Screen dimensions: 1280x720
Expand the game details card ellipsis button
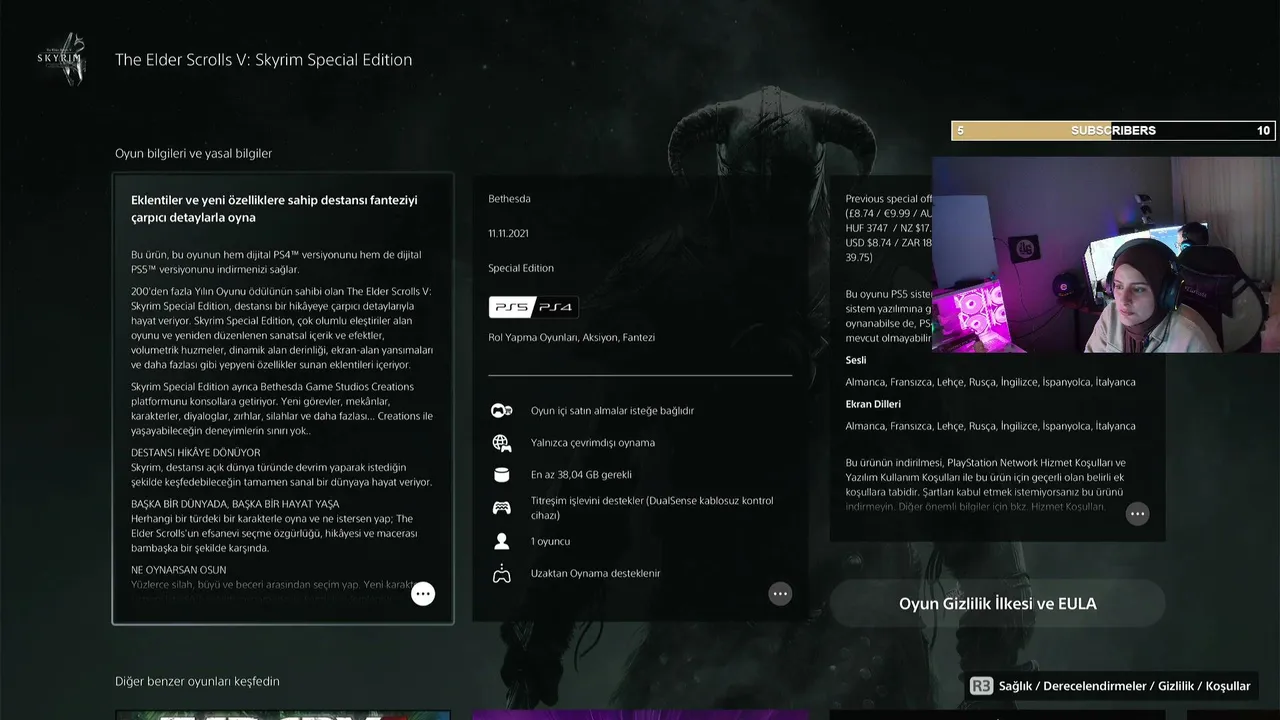[x=780, y=594]
